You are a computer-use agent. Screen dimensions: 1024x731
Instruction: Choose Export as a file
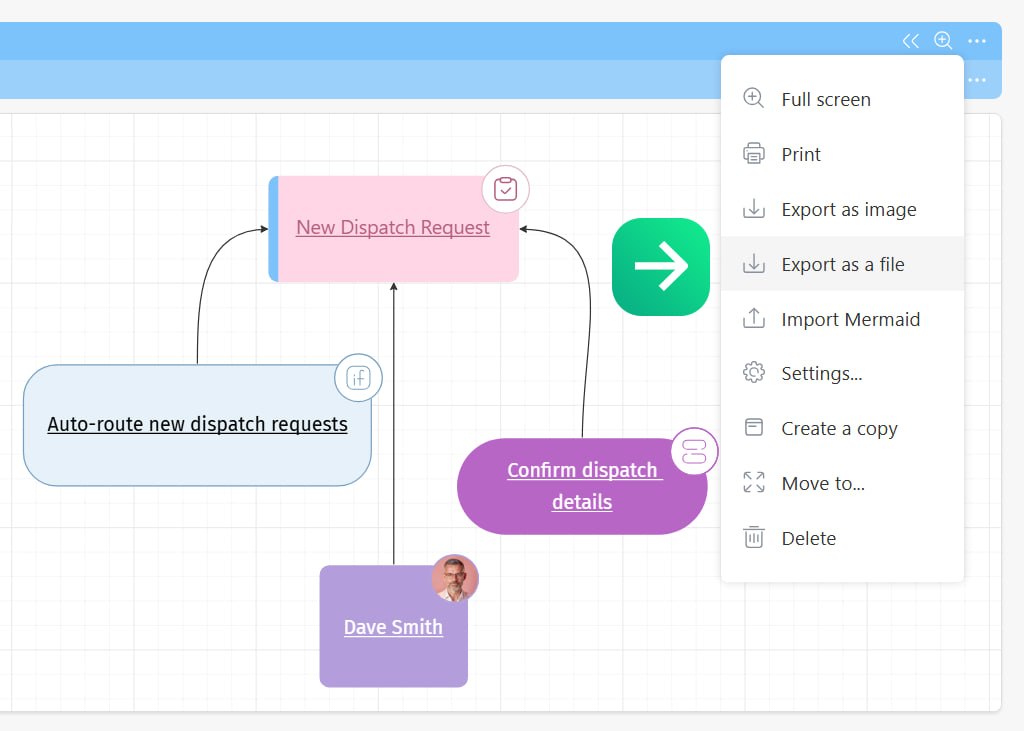(842, 264)
